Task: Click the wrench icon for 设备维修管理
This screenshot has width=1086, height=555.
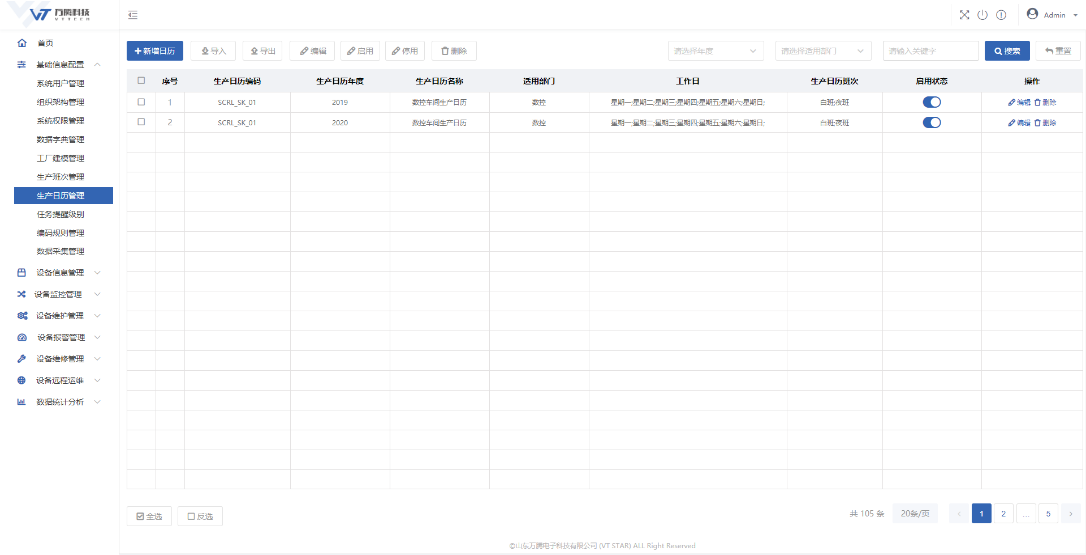Action: pyautogui.click(x=22, y=358)
